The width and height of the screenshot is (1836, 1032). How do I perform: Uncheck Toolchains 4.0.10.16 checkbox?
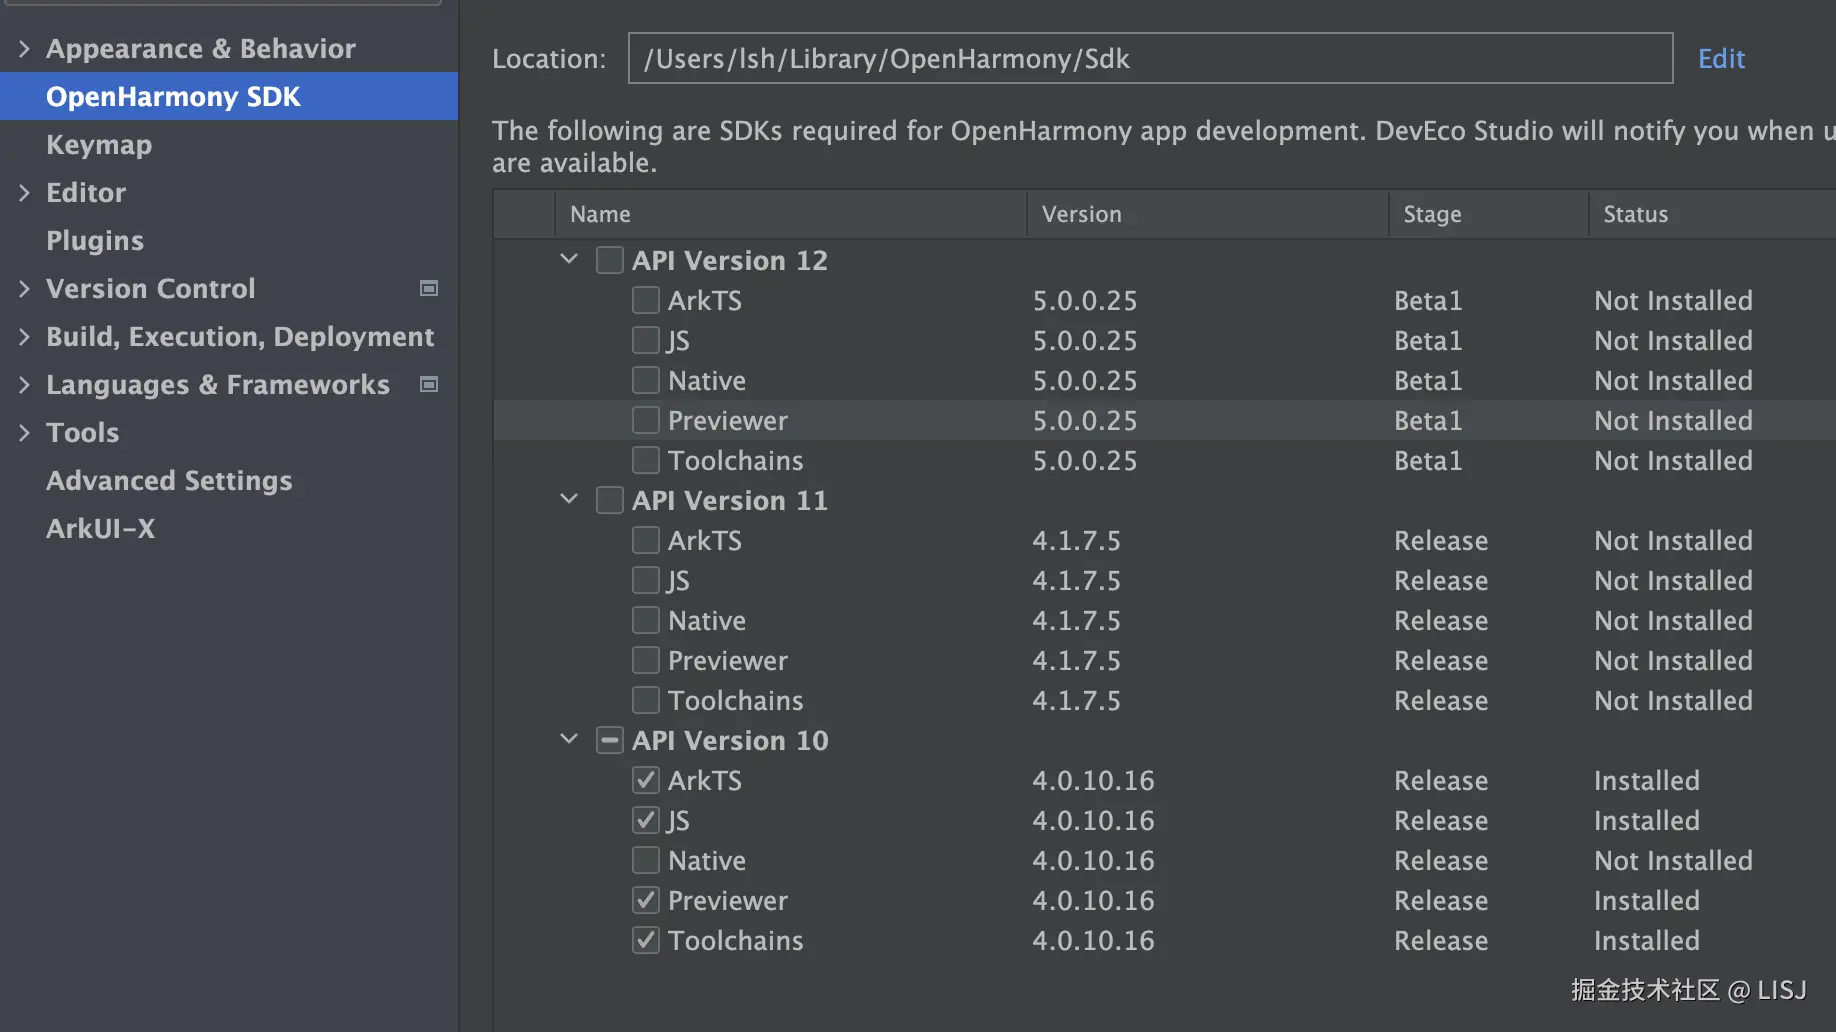[646, 940]
